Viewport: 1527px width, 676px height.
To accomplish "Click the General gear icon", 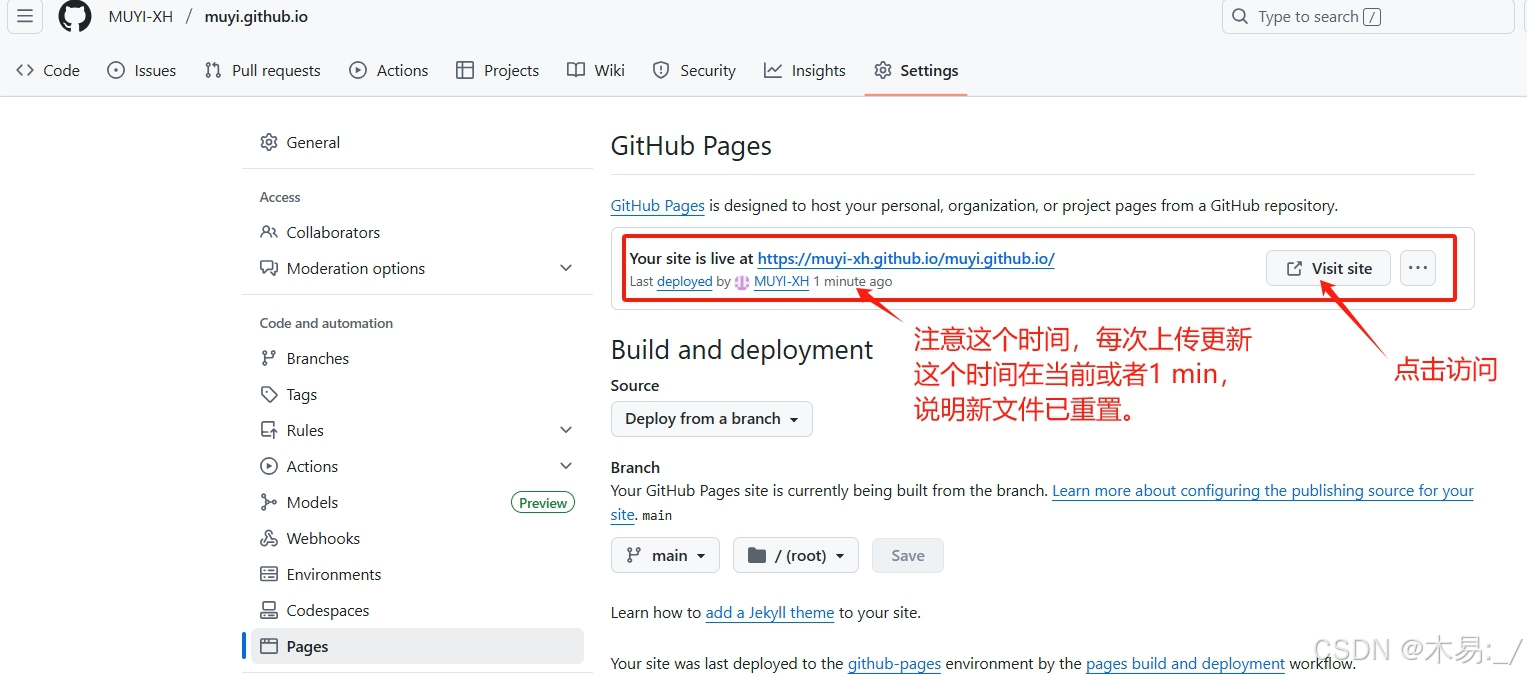I will click(268, 142).
